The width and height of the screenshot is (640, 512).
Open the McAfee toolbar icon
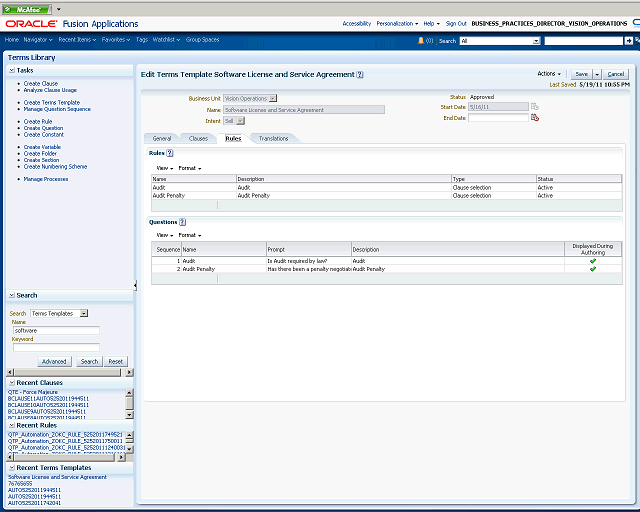pos(27,9)
